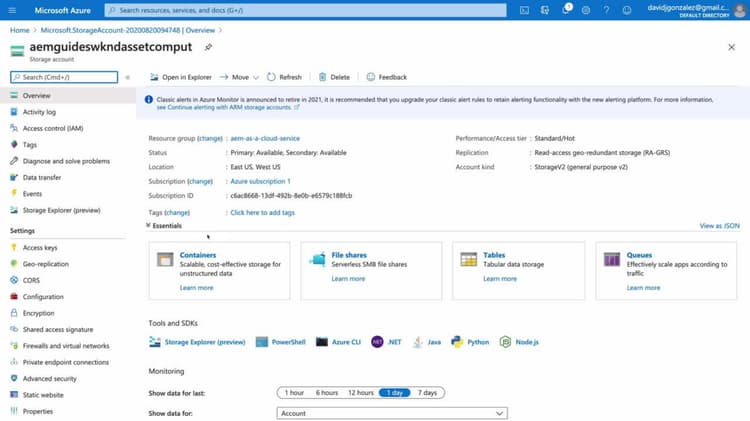This screenshot has height=421, width=750.
Task: Open PowerShell SDK link icon
Action: (262, 342)
